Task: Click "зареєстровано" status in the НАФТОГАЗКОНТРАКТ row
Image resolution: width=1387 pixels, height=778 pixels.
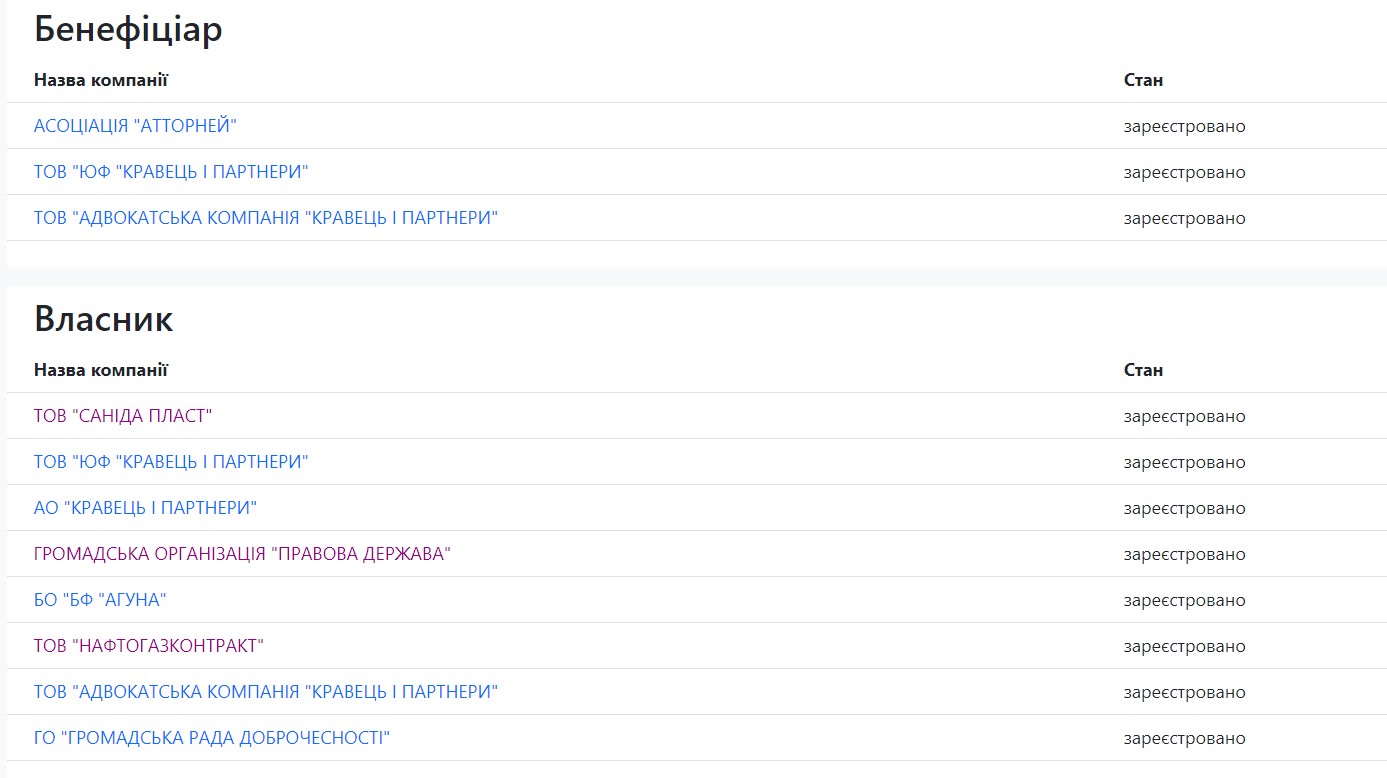Action: point(1184,646)
